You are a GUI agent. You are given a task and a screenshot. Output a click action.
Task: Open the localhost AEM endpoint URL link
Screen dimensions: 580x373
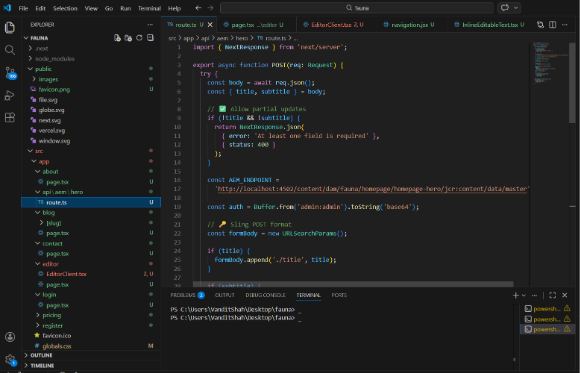pos(372,189)
